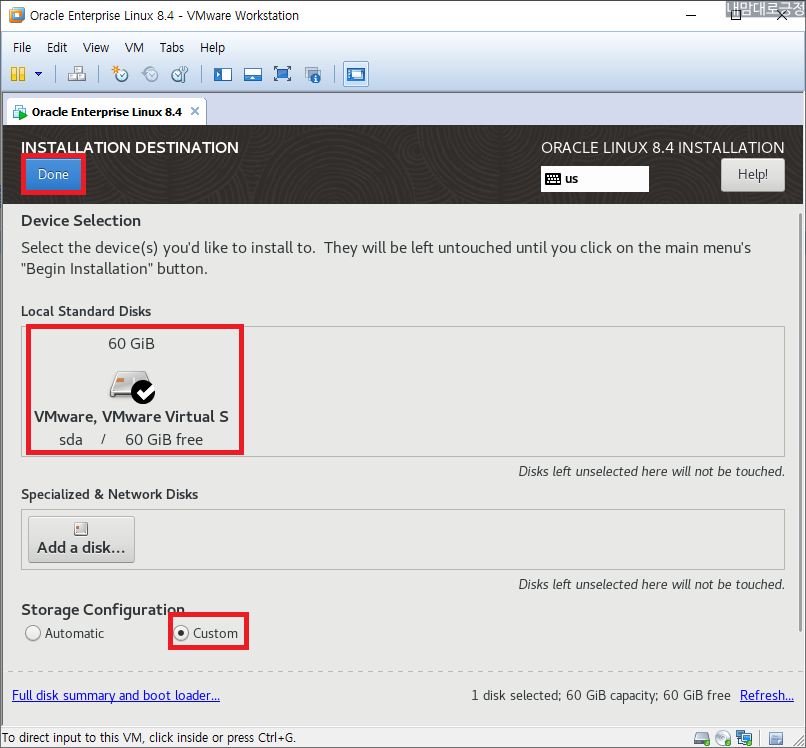Click the hard disk status bar icon
The image size is (806, 748).
(x=702, y=739)
